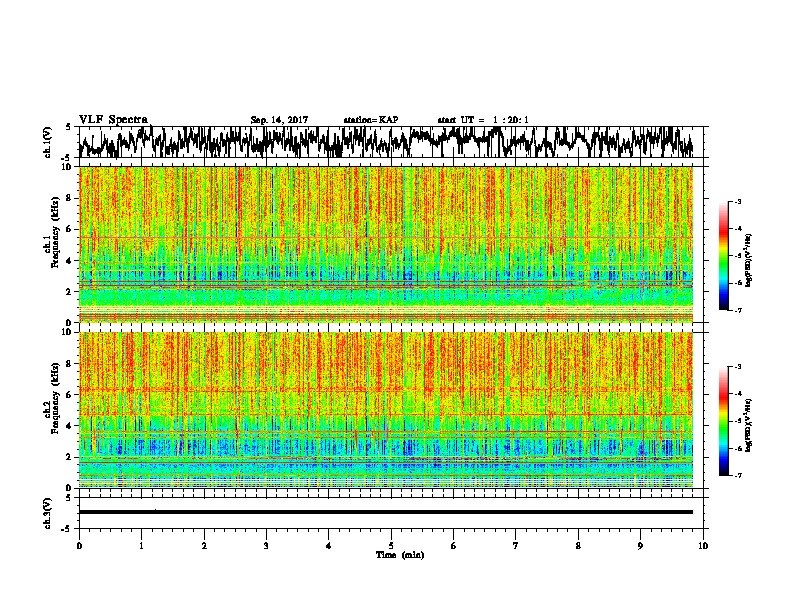Screen dimensions: 792x612
Task: Click the "-7" value on ch.1 color bar
Action: (x=737, y=310)
